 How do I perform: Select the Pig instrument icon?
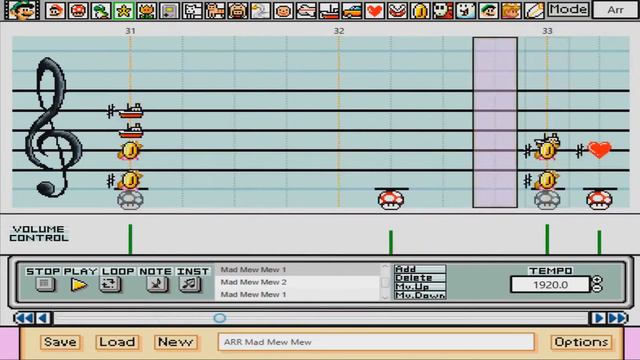238,10
